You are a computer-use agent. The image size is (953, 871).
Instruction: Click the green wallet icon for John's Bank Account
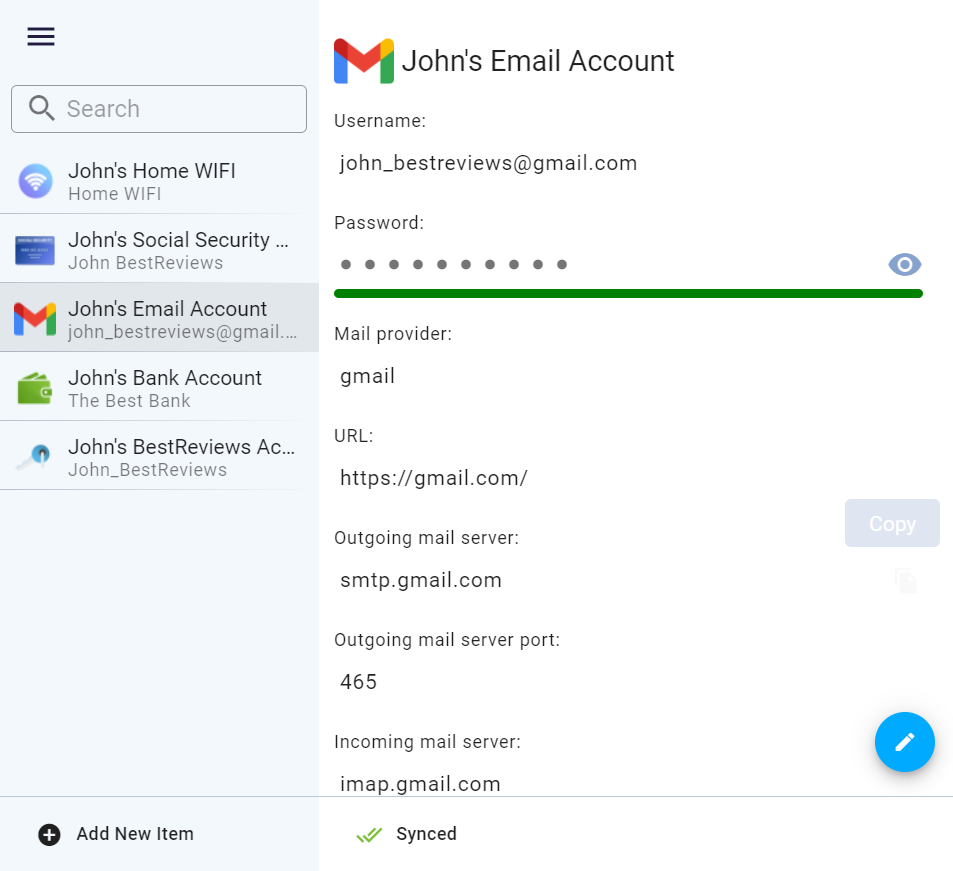[x=35, y=387]
